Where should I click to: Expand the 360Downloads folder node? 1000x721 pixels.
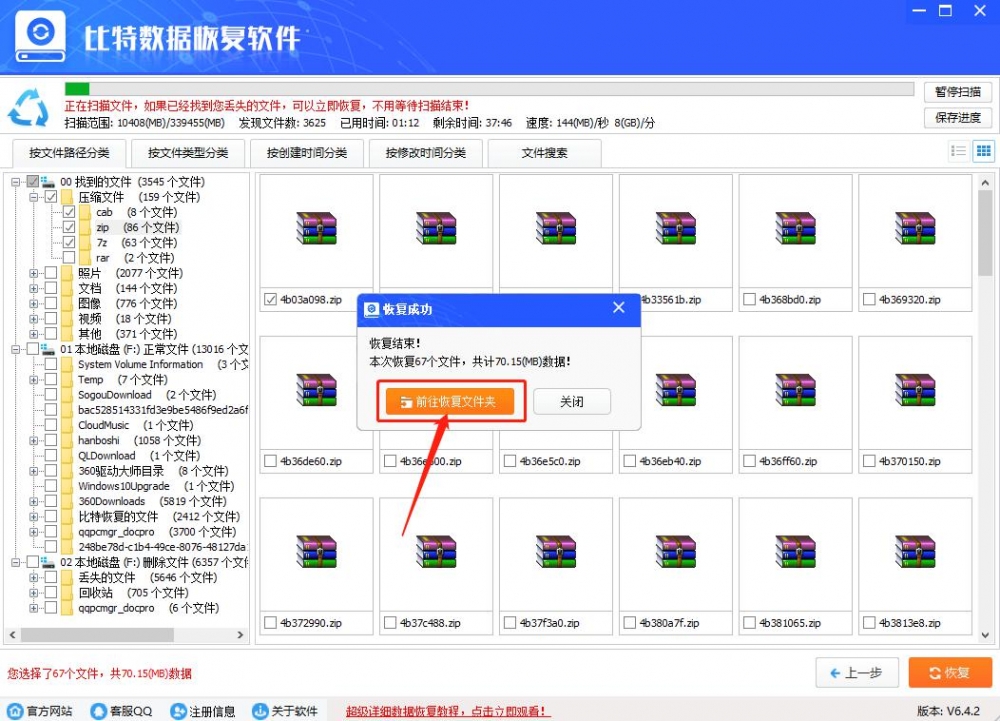pyautogui.click(x=33, y=501)
